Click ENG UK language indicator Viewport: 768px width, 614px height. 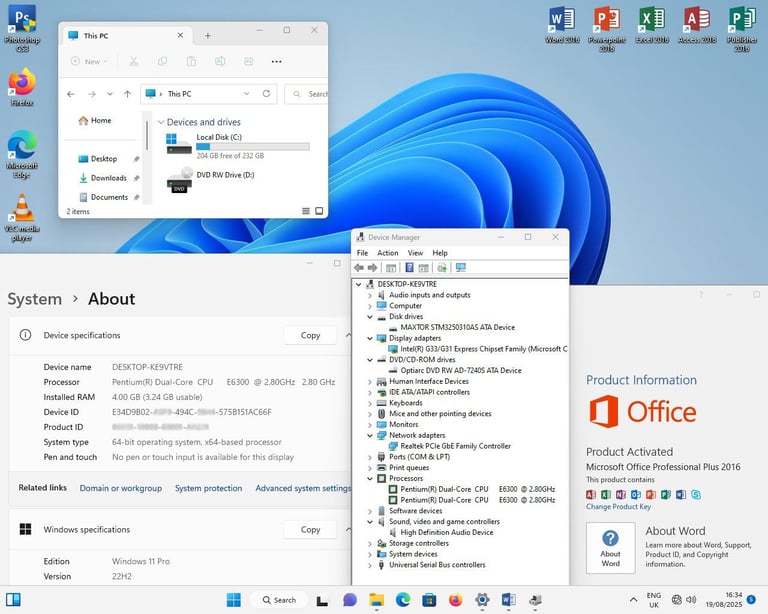coord(653,600)
